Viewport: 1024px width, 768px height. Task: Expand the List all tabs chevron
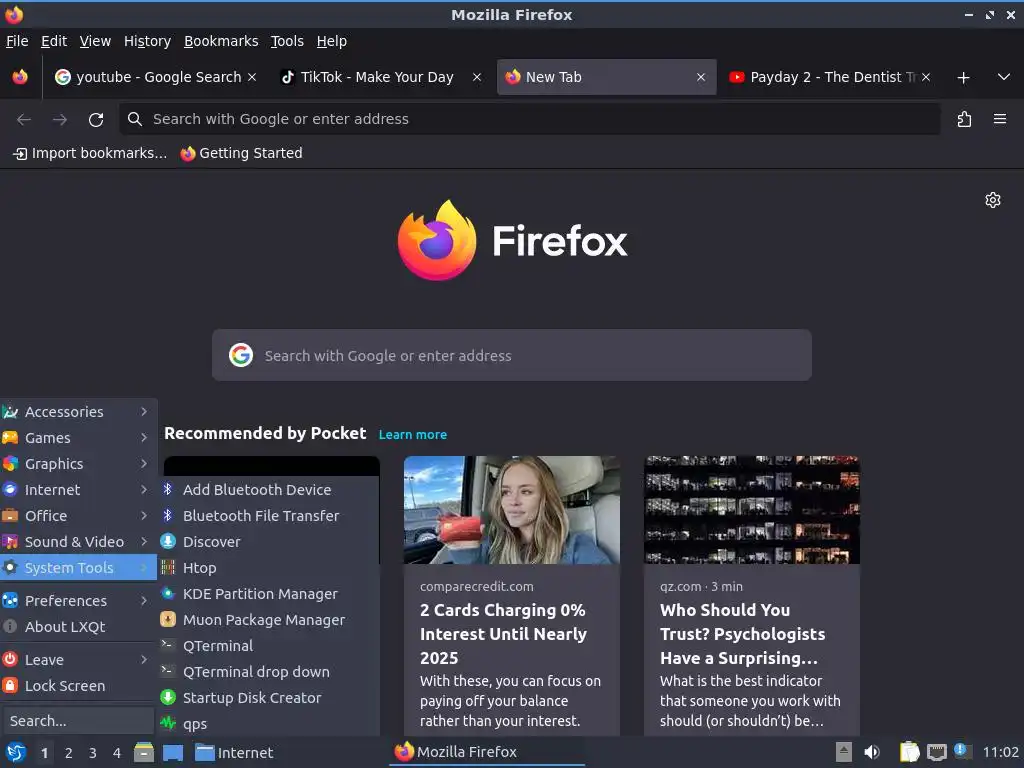1004,77
